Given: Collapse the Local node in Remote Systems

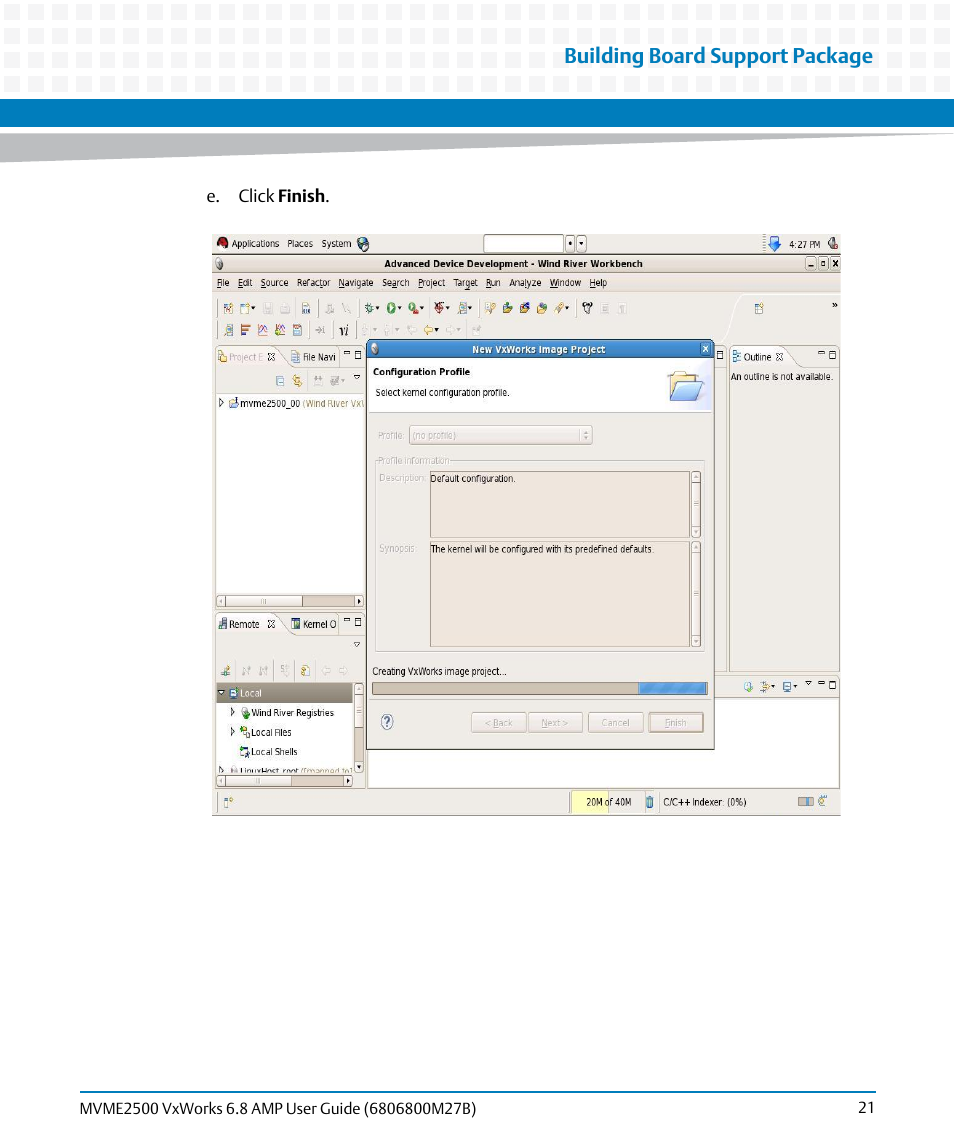Looking at the screenshot, I should [221, 692].
